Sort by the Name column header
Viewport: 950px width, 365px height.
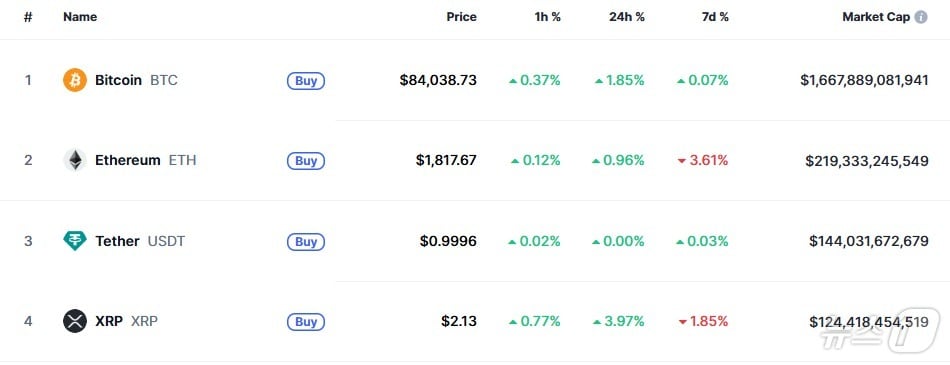(x=80, y=17)
